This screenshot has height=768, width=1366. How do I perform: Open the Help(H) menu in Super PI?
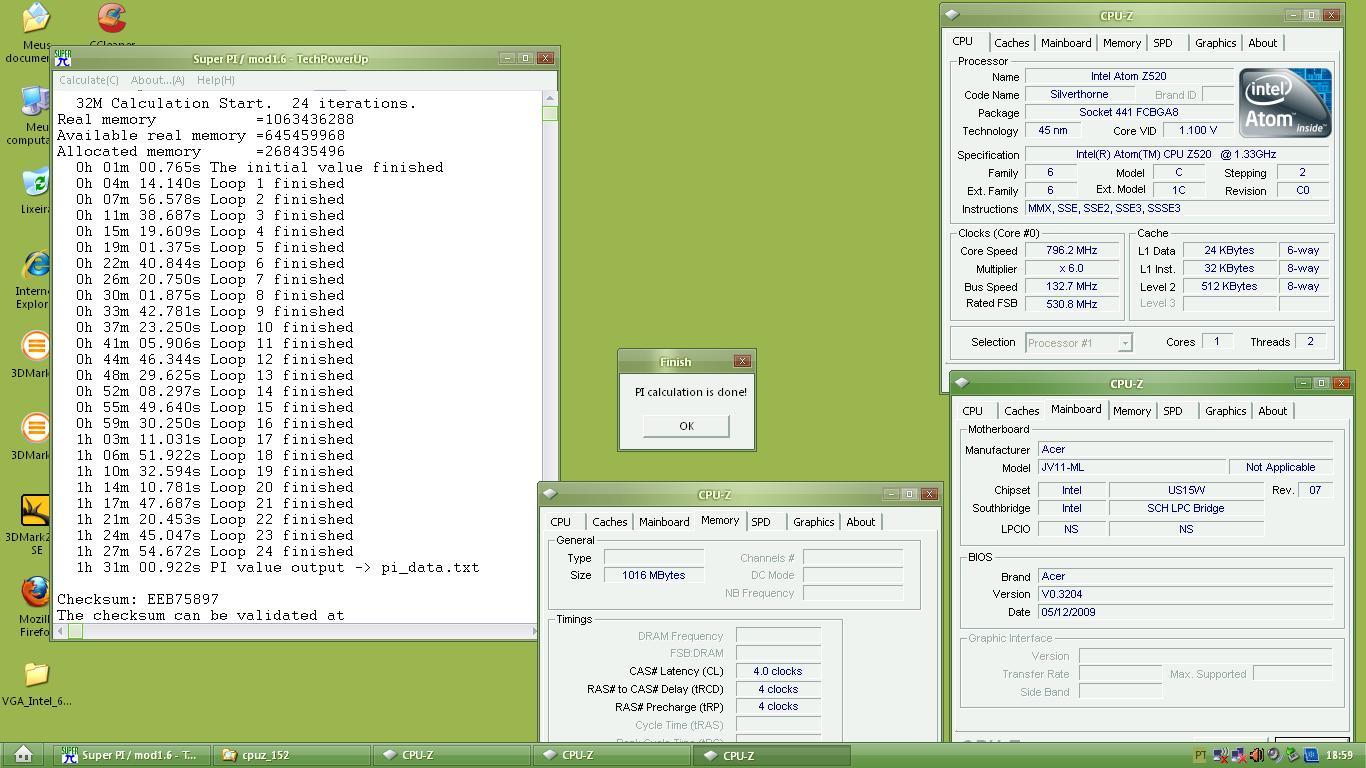coord(216,80)
